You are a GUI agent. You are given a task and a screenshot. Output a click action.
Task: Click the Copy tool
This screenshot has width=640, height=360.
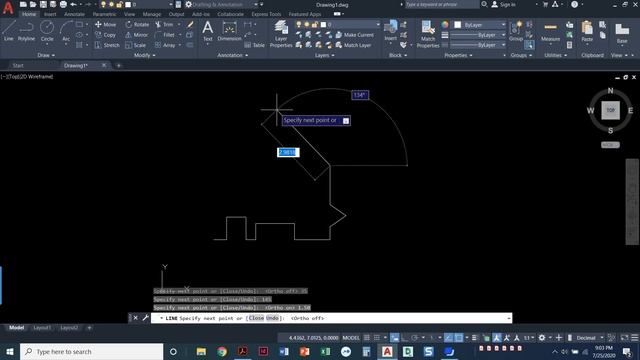105,35
